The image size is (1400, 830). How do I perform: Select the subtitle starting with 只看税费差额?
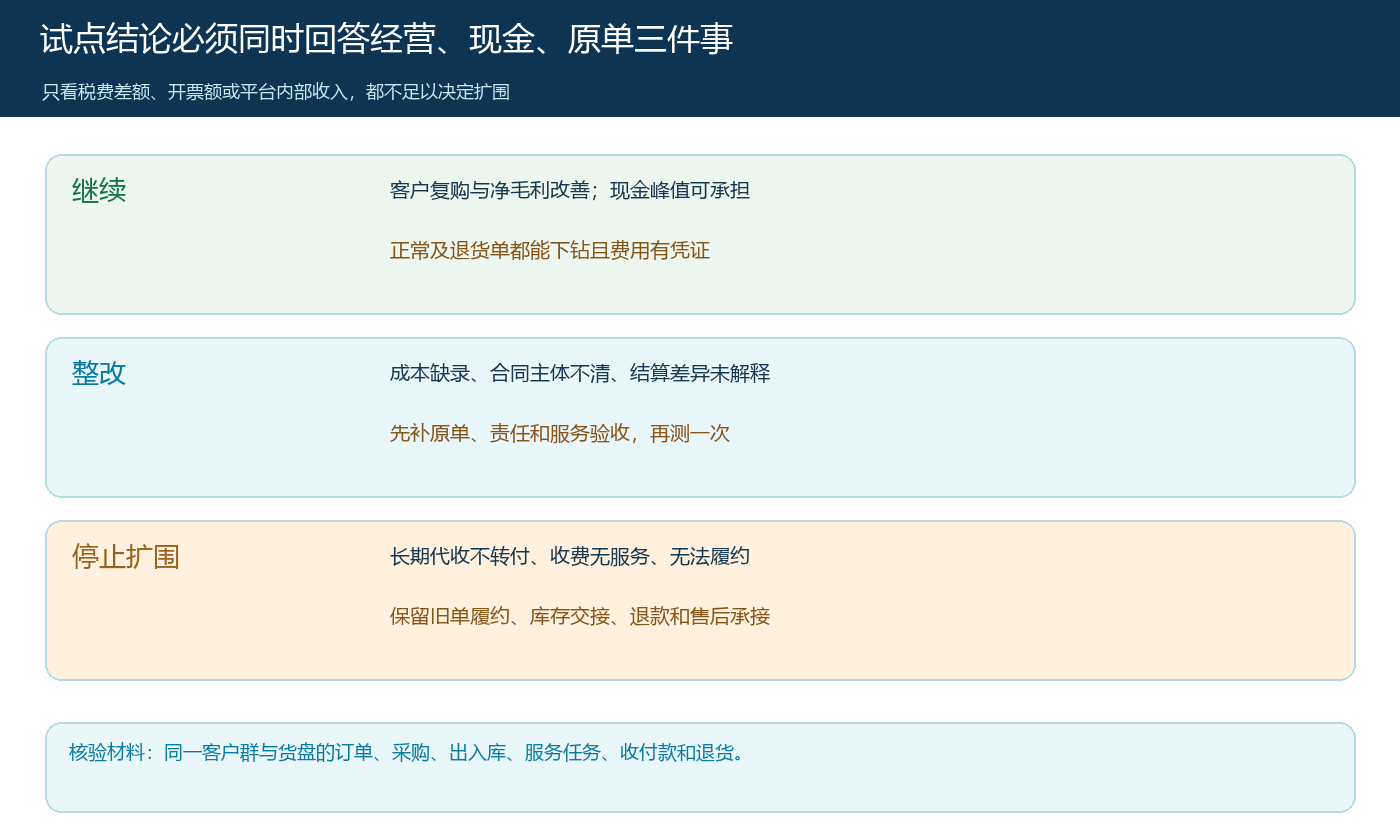point(276,92)
